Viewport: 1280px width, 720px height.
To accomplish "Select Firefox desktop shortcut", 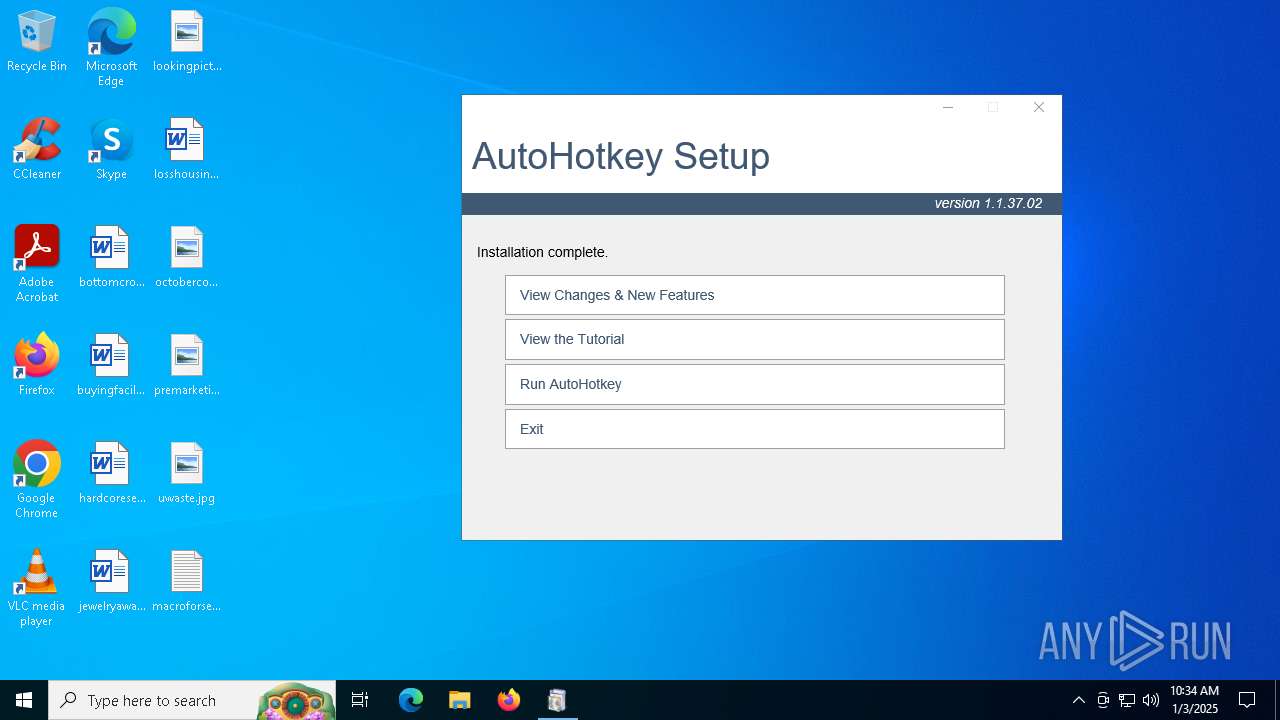I will 37,366.
